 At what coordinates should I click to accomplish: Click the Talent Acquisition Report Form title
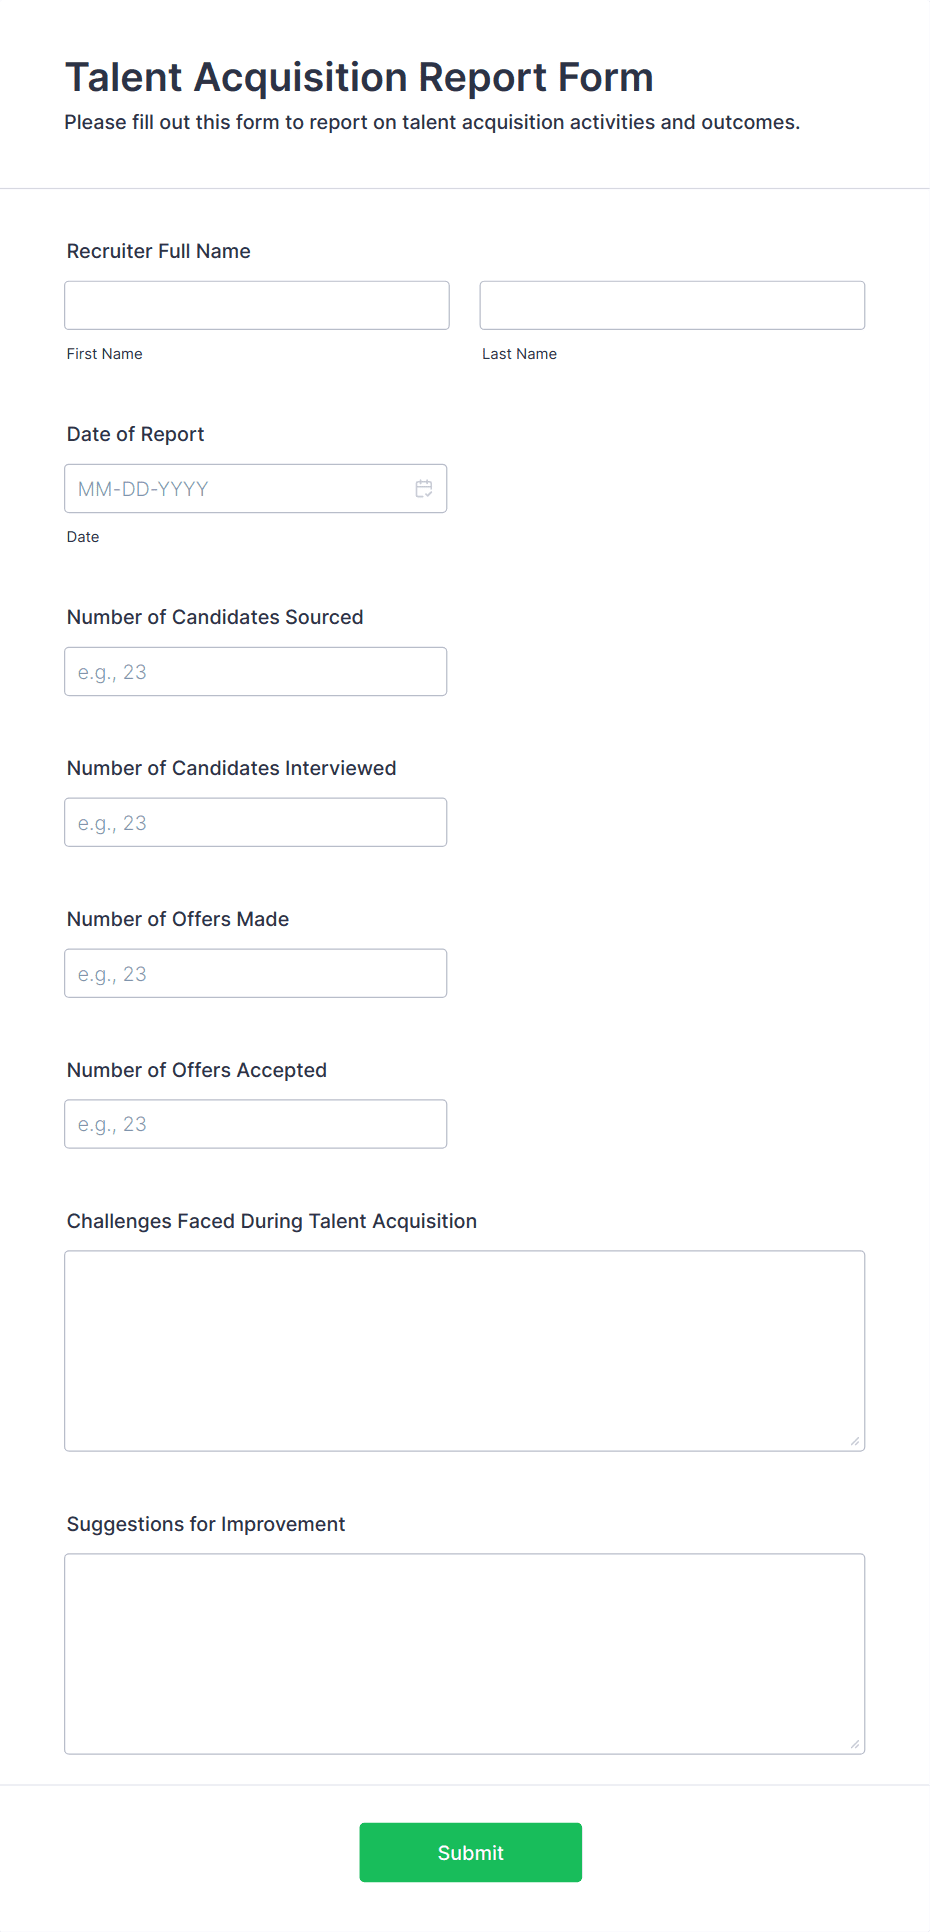click(x=359, y=76)
